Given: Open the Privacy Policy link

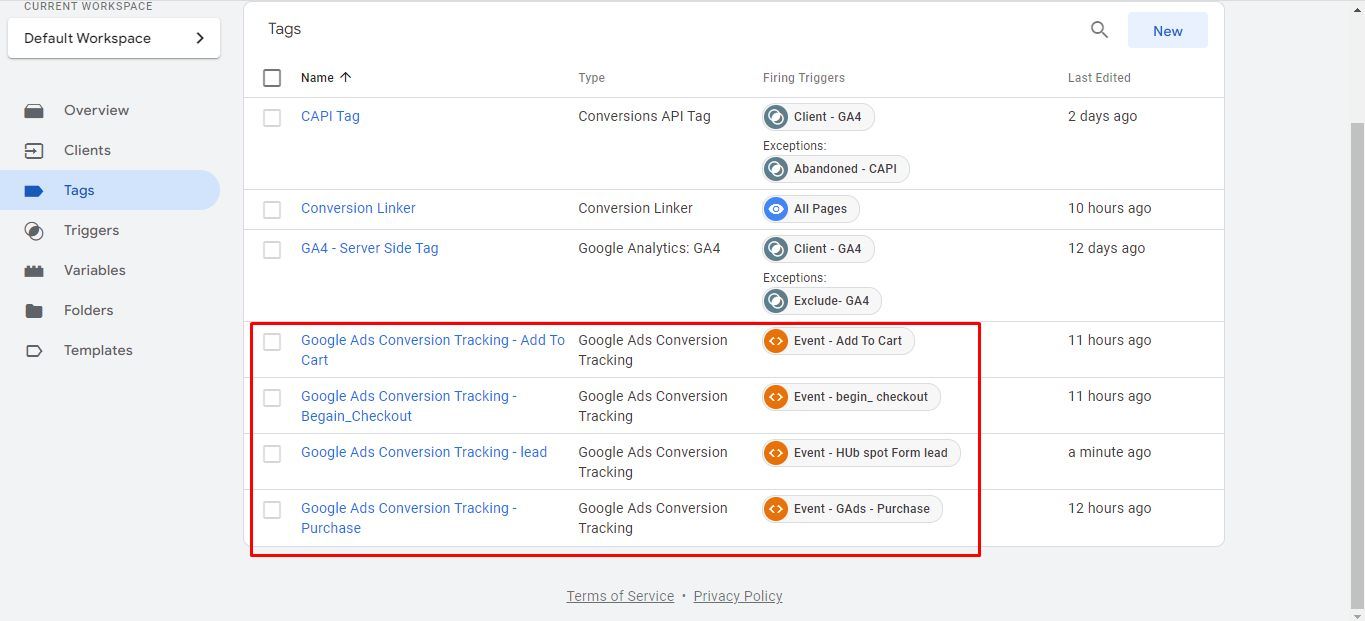Looking at the screenshot, I should pos(738,596).
